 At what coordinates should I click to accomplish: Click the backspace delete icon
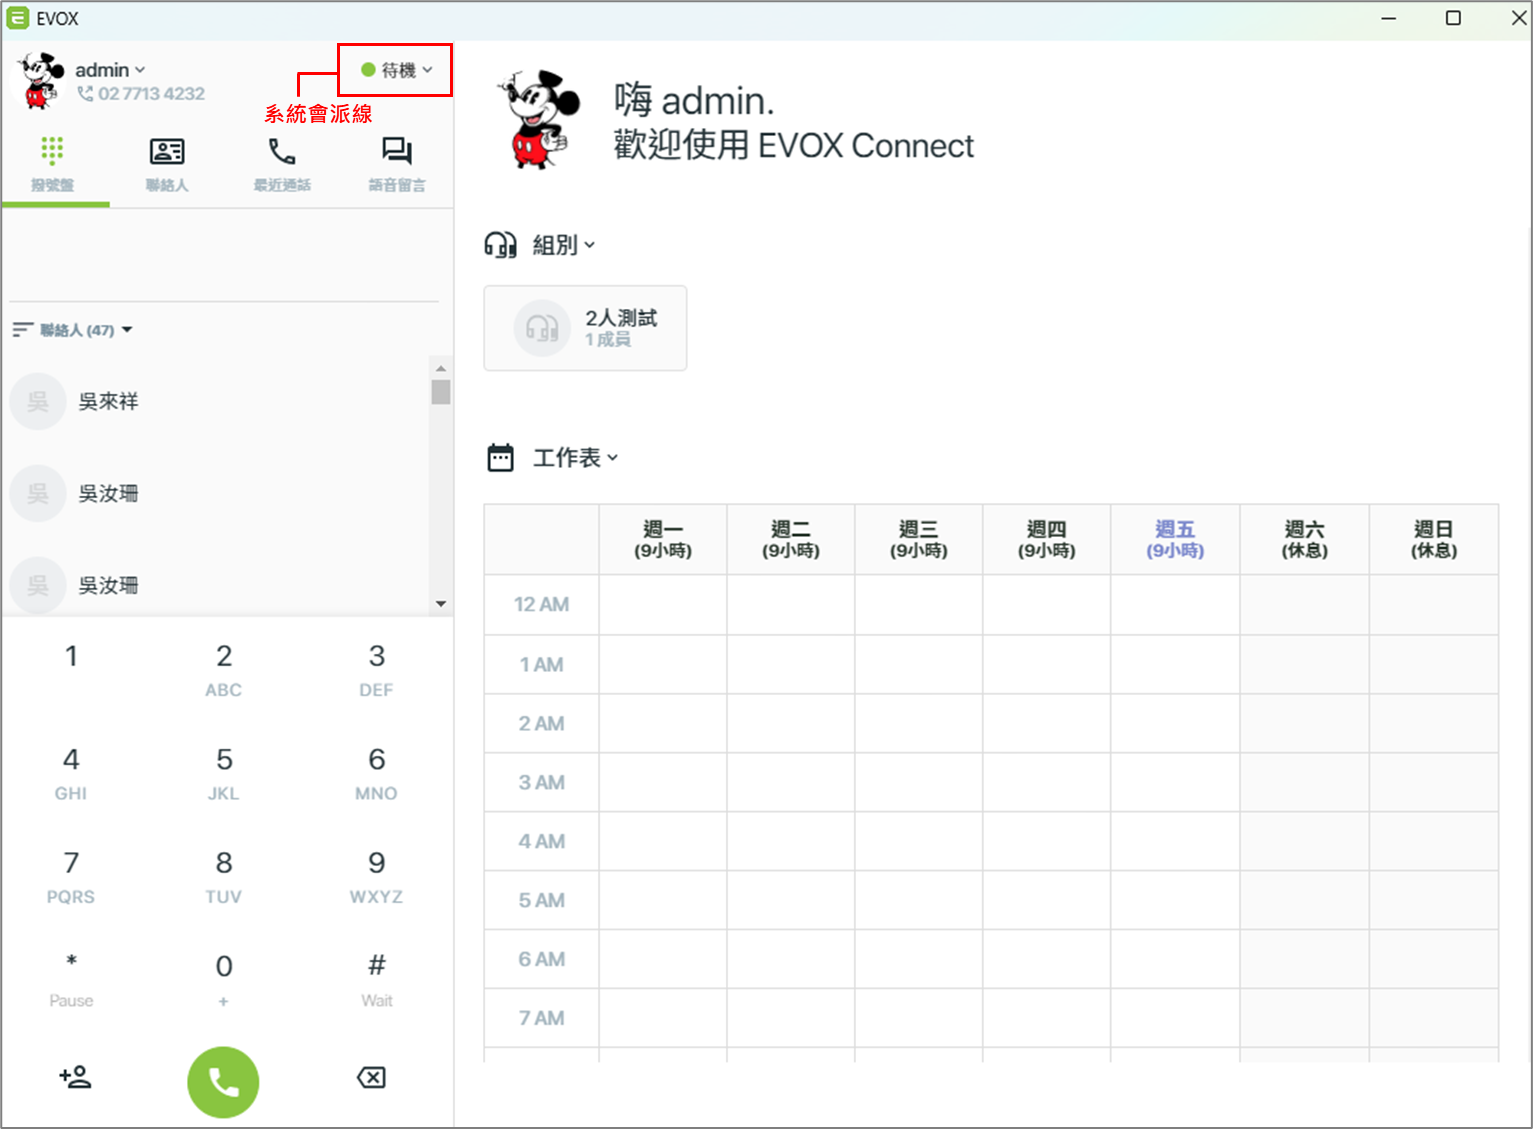click(x=371, y=1077)
